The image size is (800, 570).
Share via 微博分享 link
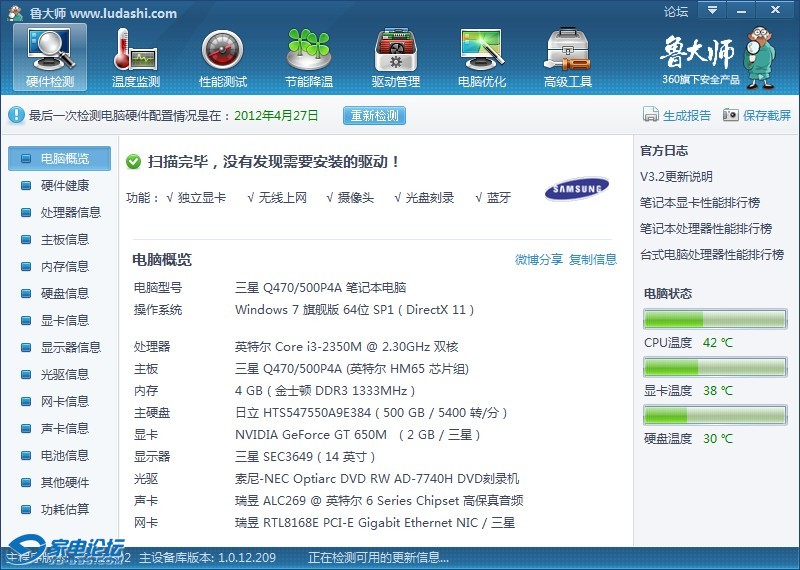point(539,259)
